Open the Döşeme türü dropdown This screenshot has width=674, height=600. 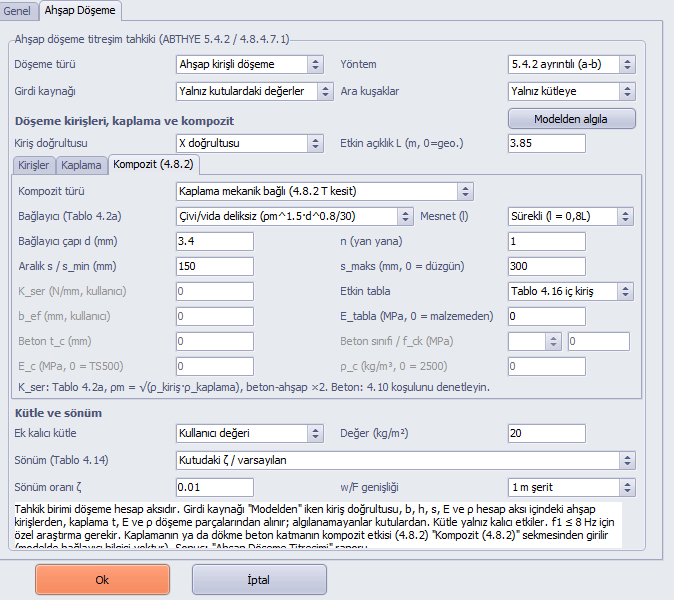(x=249, y=64)
